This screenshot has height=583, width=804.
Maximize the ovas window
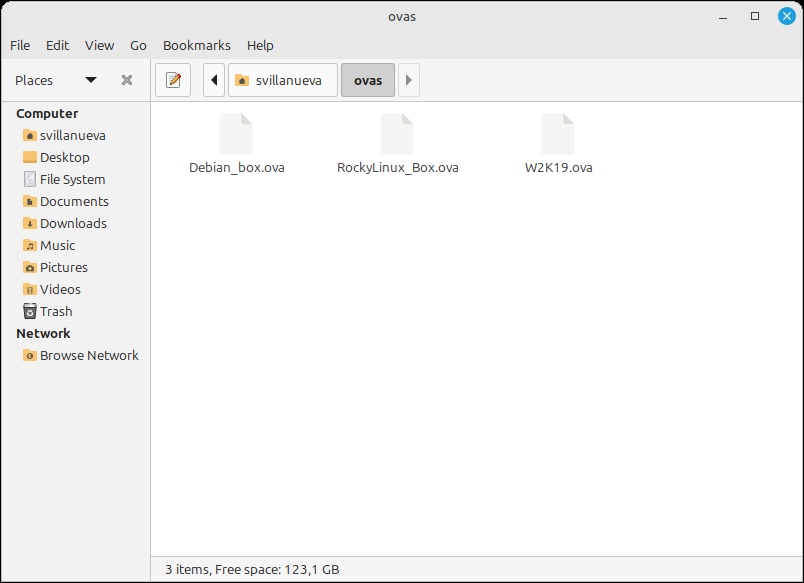click(x=755, y=16)
